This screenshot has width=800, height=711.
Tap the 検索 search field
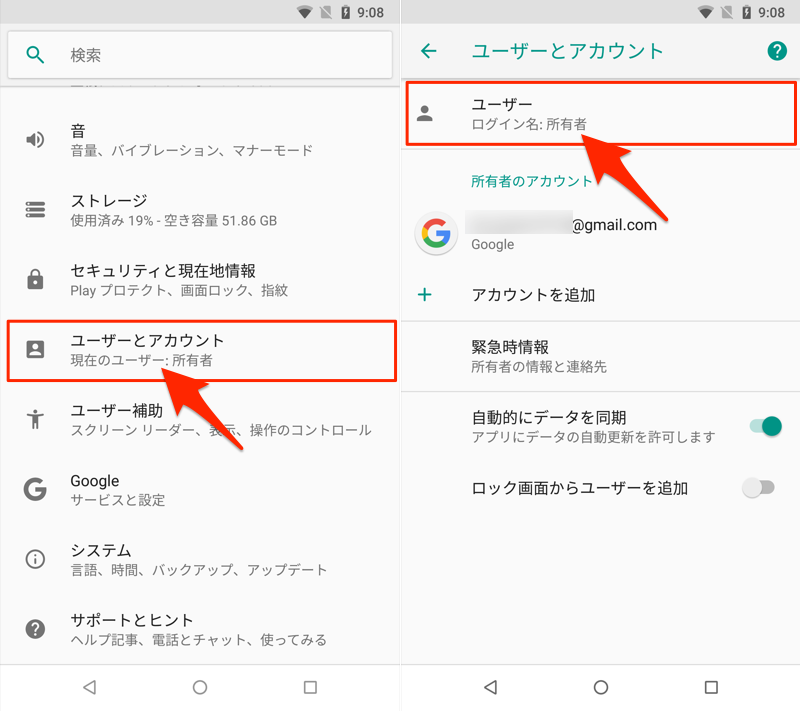[x=200, y=55]
